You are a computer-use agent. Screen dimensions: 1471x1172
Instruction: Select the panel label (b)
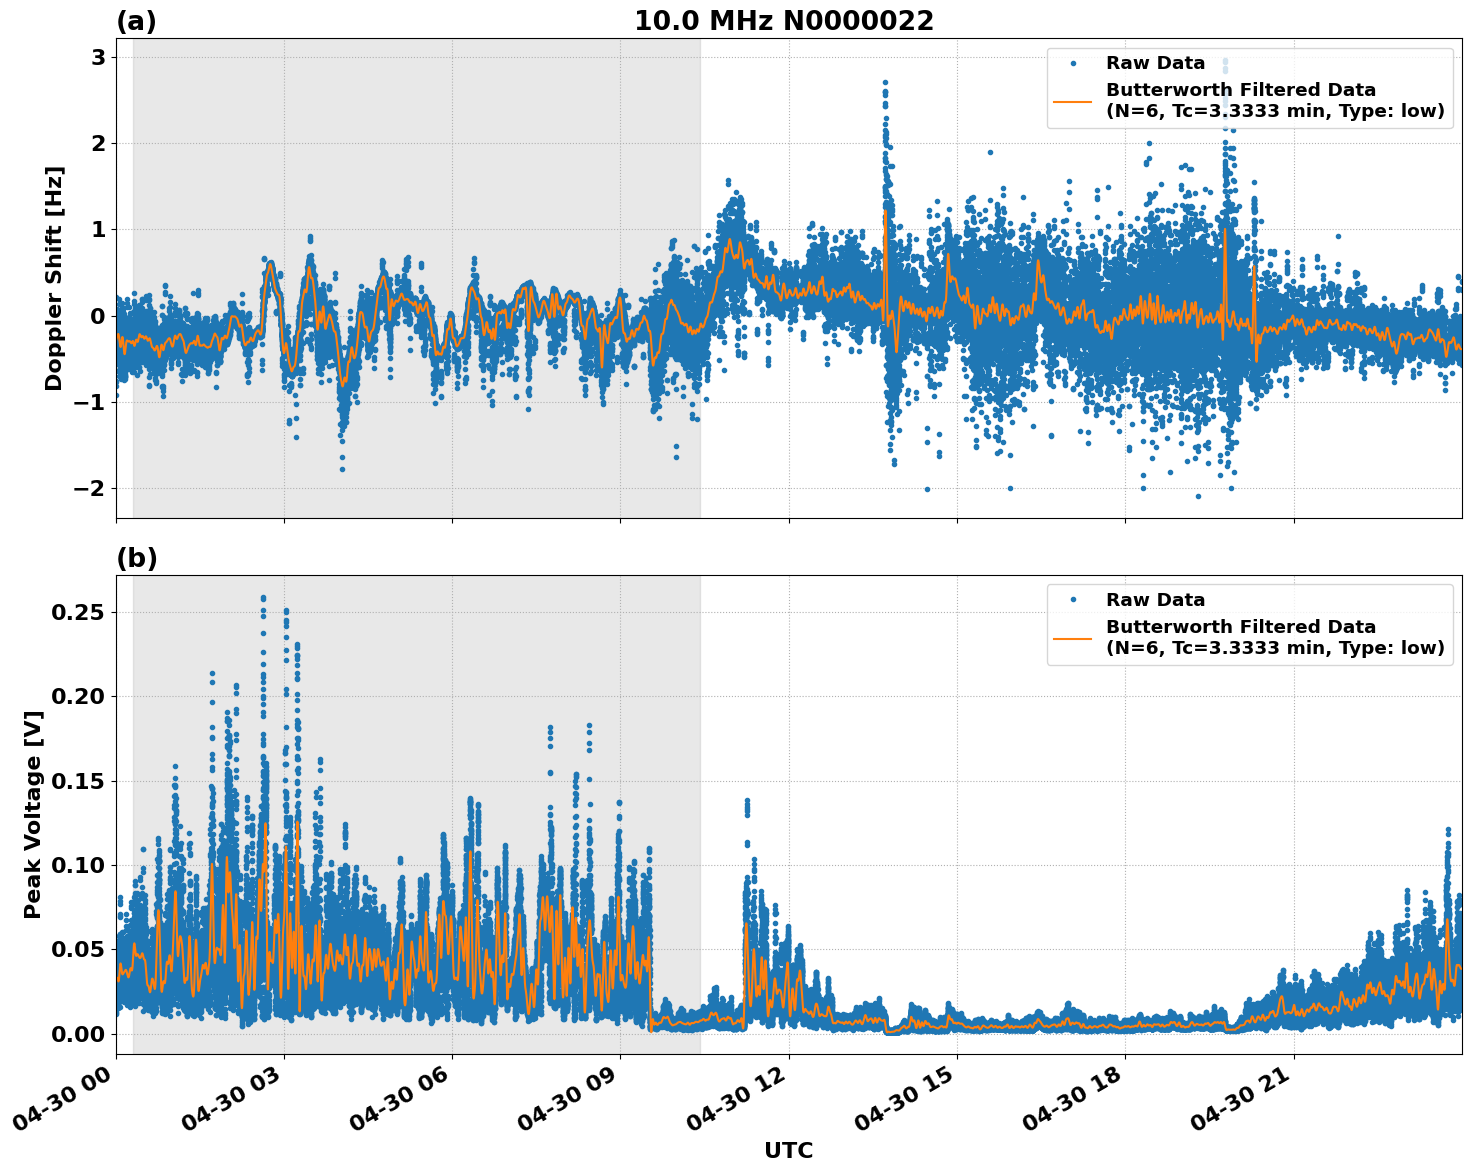pos(137,558)
